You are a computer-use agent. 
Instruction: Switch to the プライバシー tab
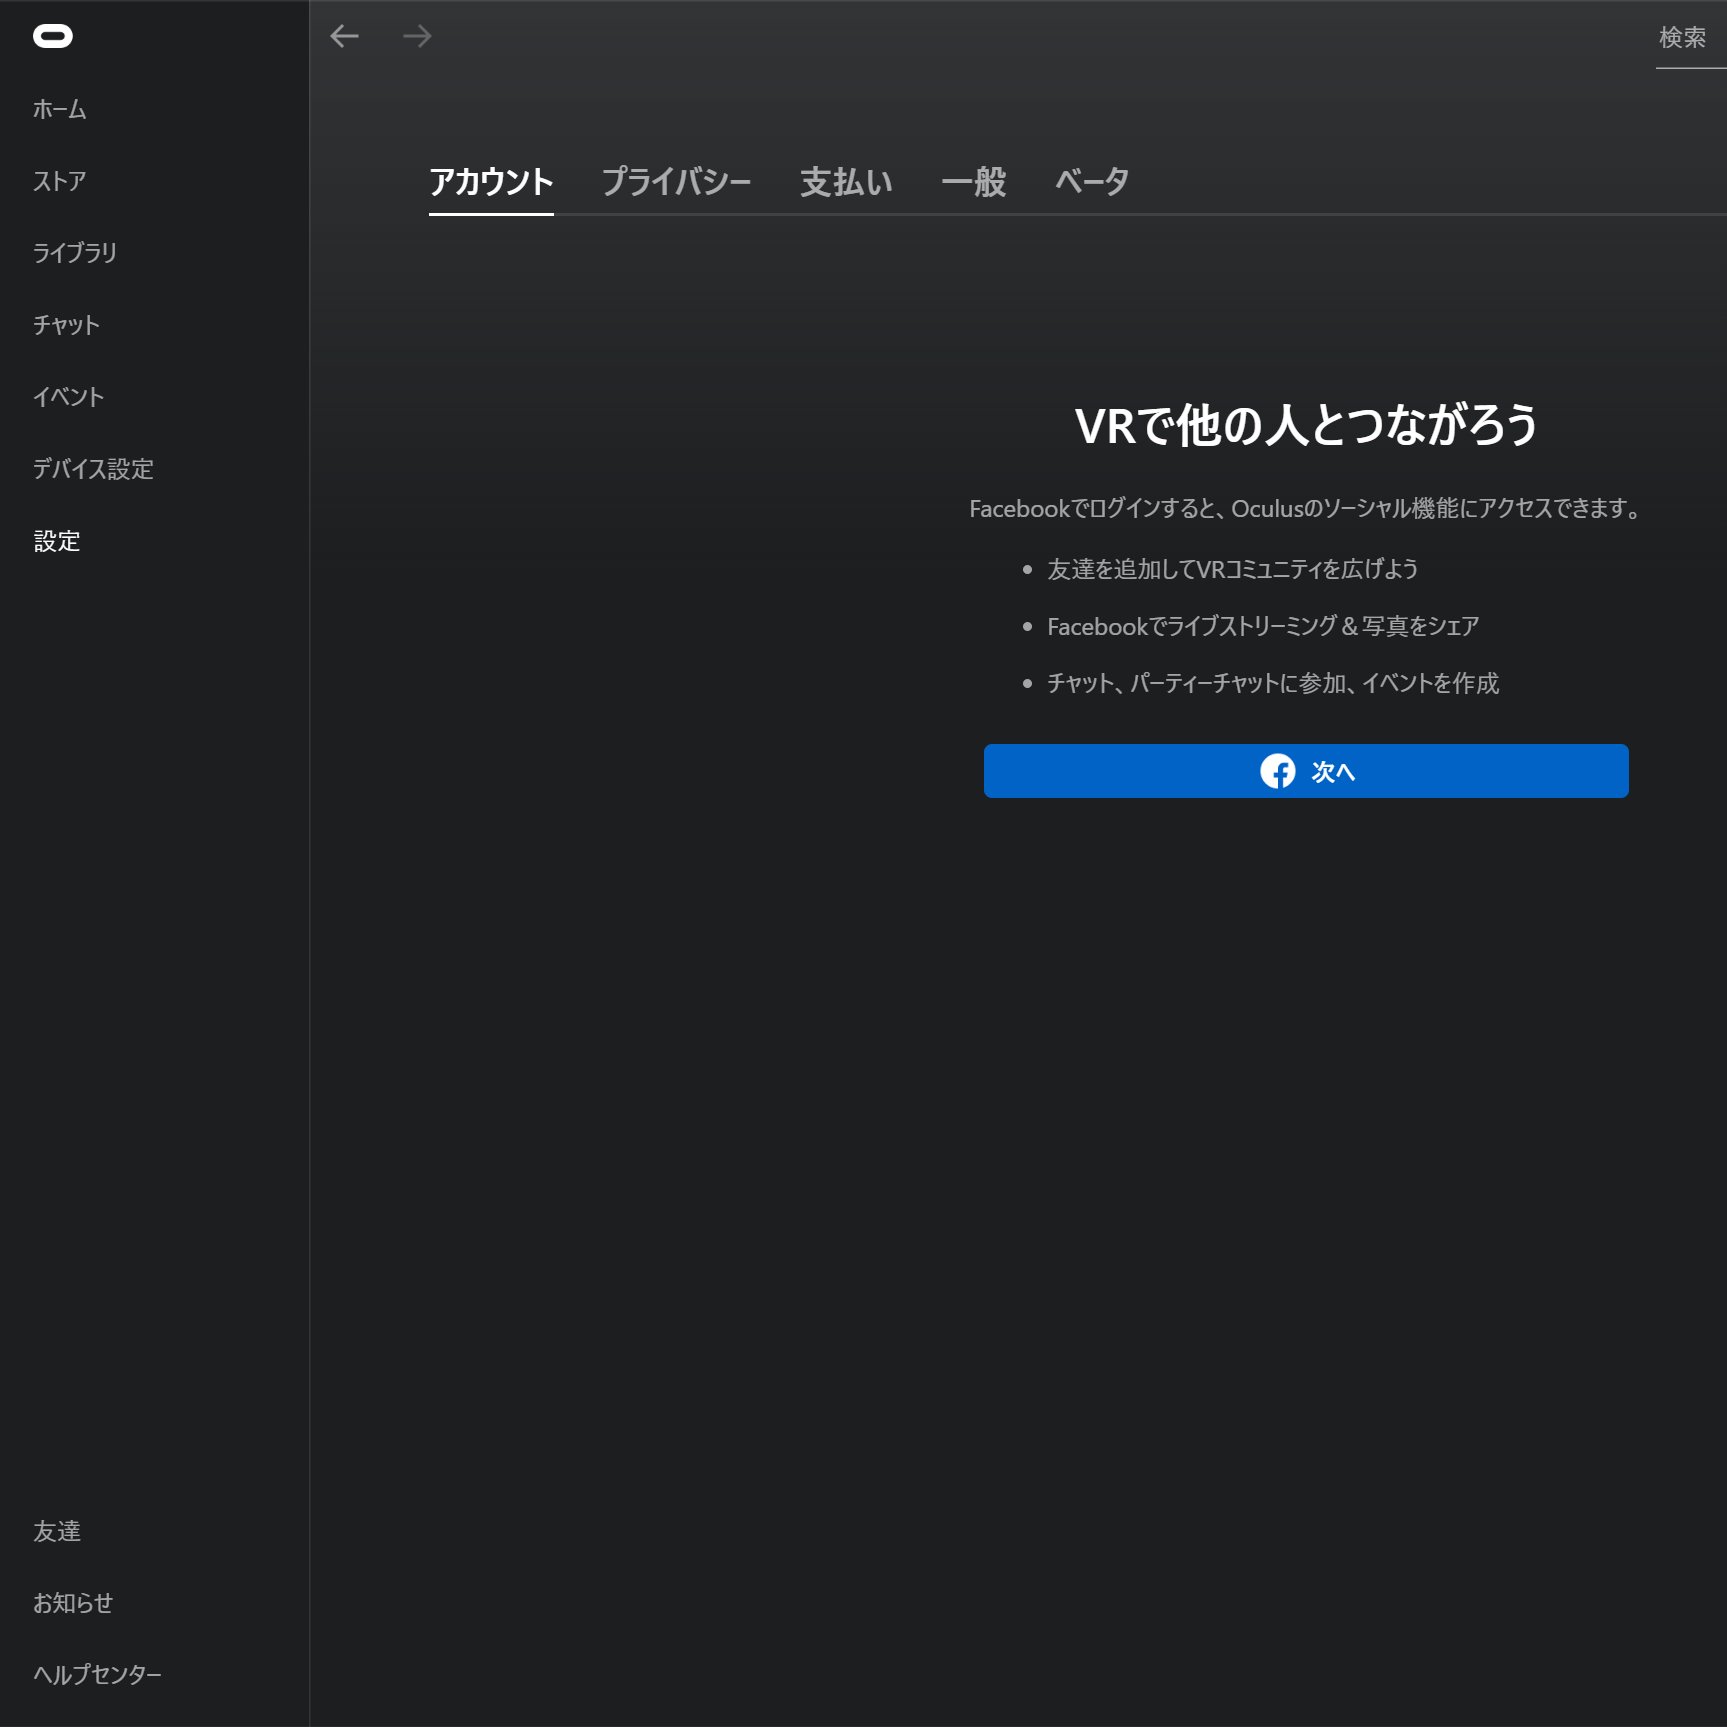pyautogui.click(x=678, y=181)
